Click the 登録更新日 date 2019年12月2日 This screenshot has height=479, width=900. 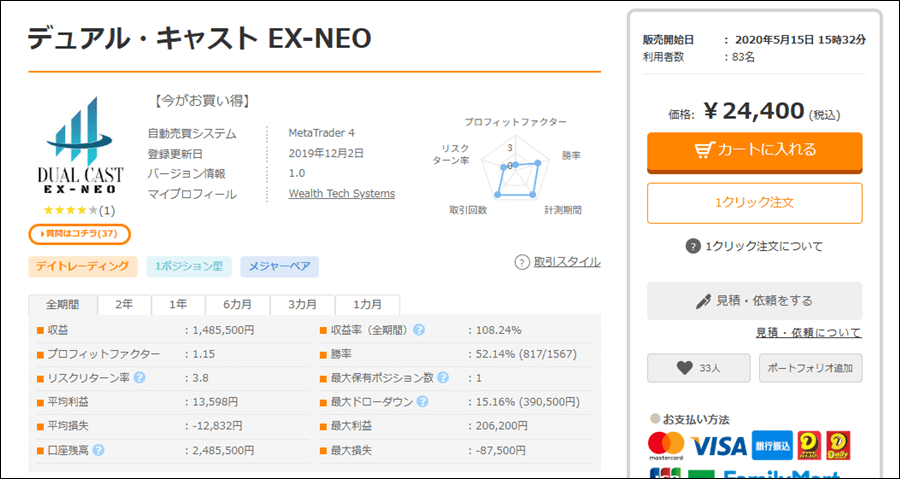[326, 153]
